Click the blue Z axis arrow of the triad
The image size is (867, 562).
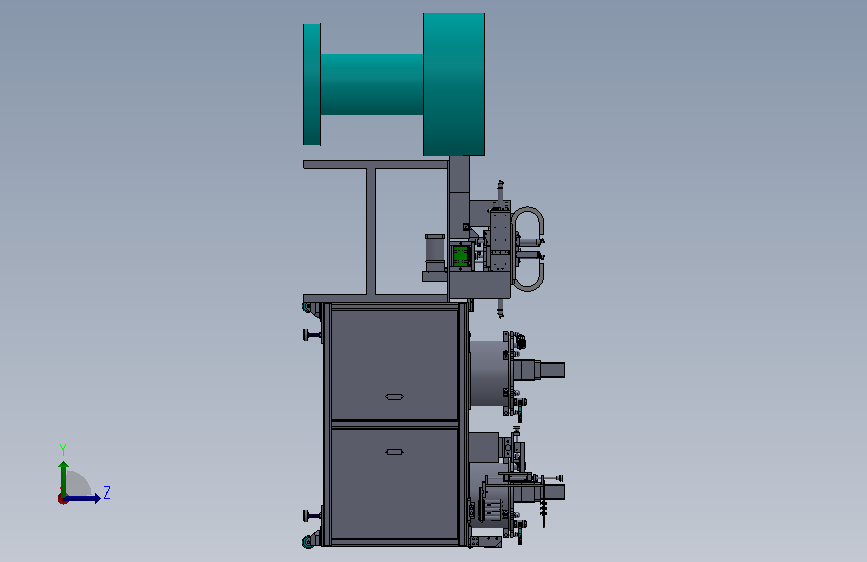tap(83, 498)
